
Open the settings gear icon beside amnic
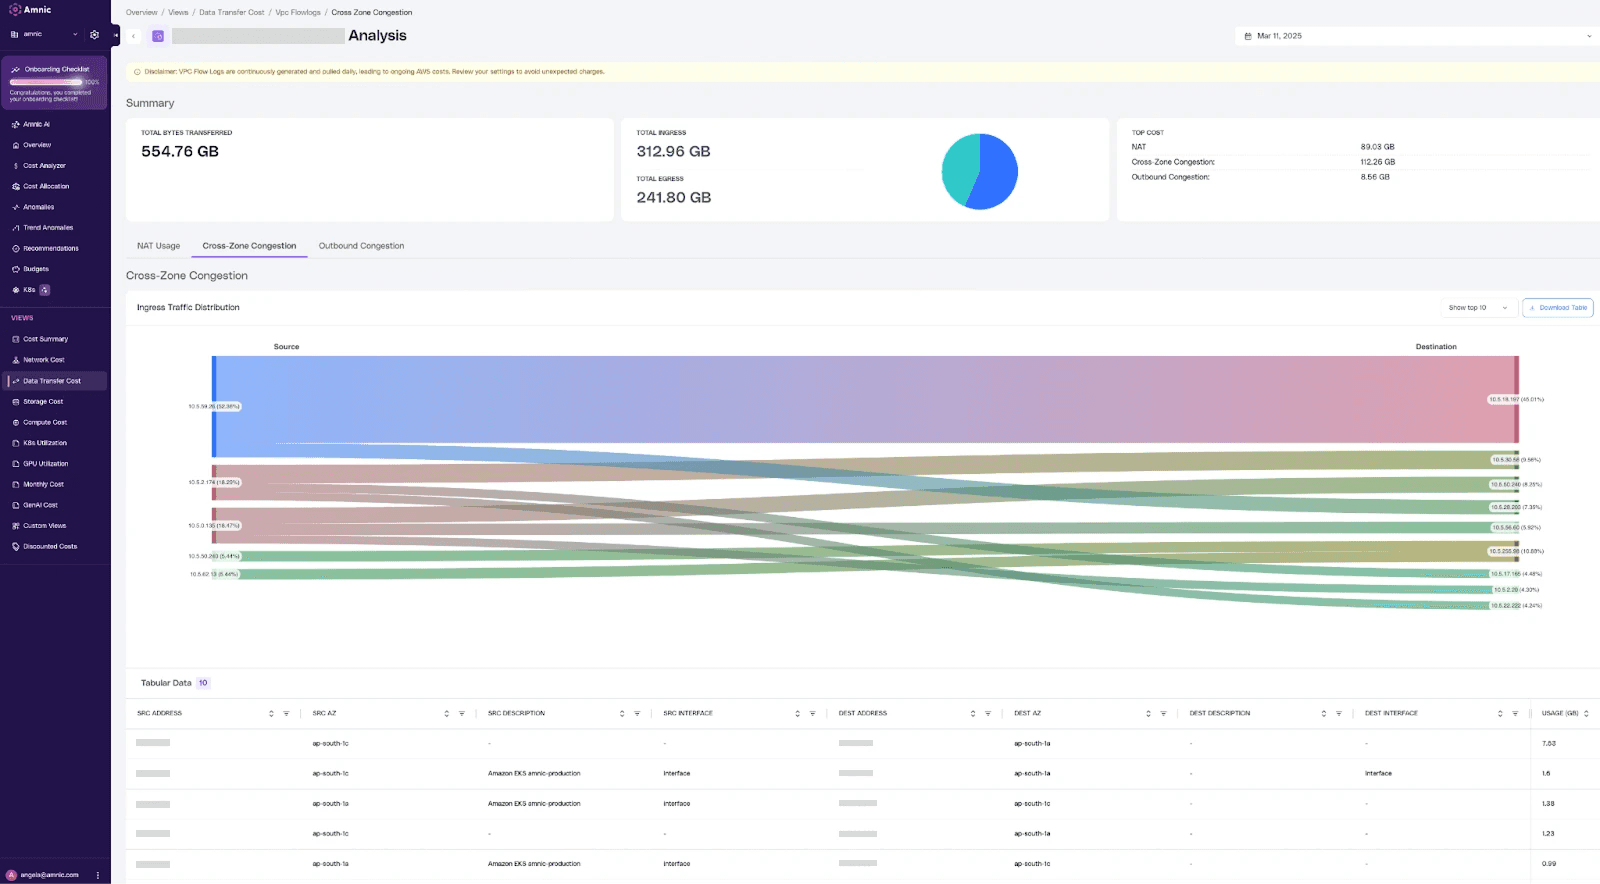pos(94,34)
